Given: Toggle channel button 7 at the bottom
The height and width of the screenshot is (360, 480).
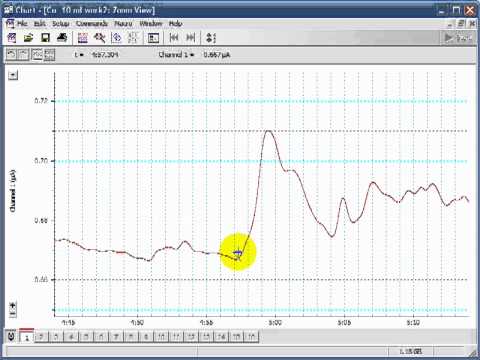Looking at the screenshot, I should [x=116, y=337].
